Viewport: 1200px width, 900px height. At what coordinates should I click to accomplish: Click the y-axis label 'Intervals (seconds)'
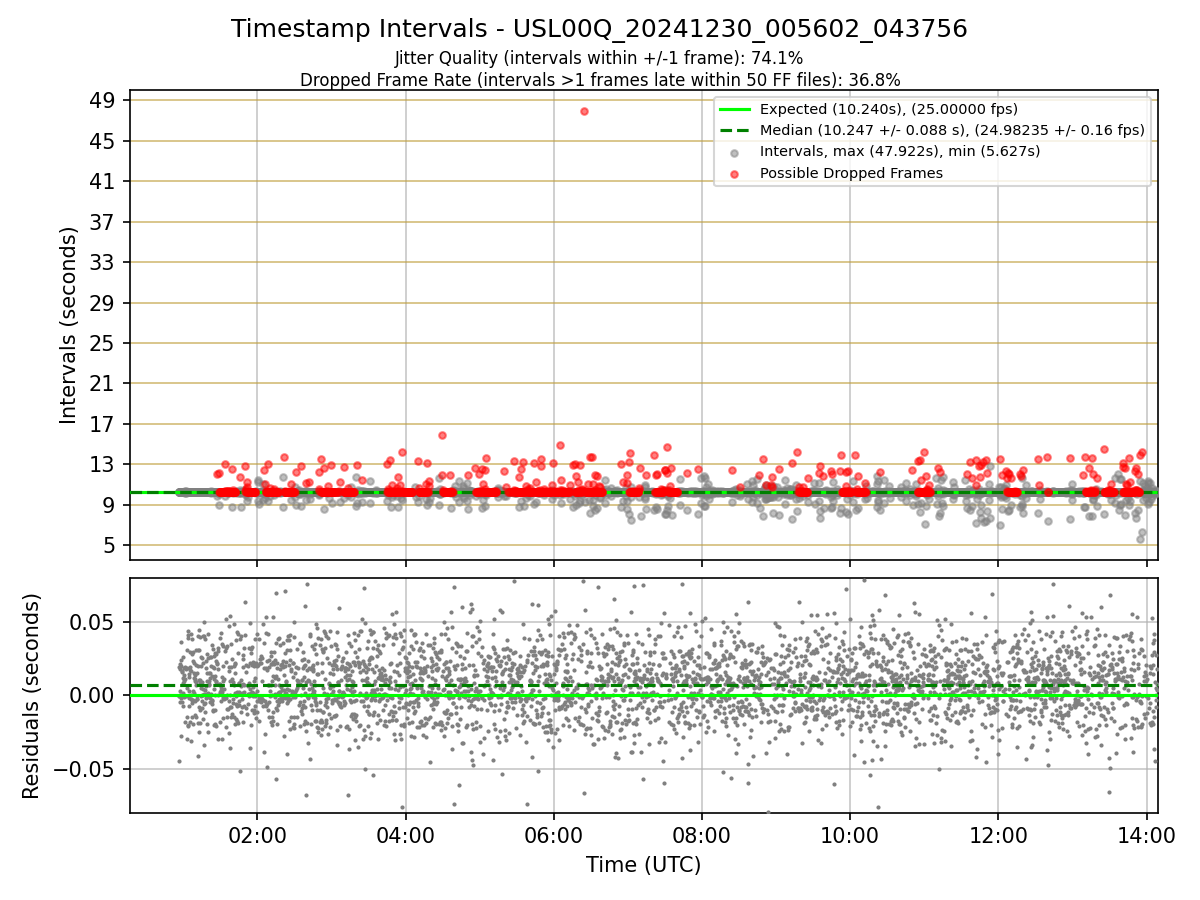click(68, 325)
